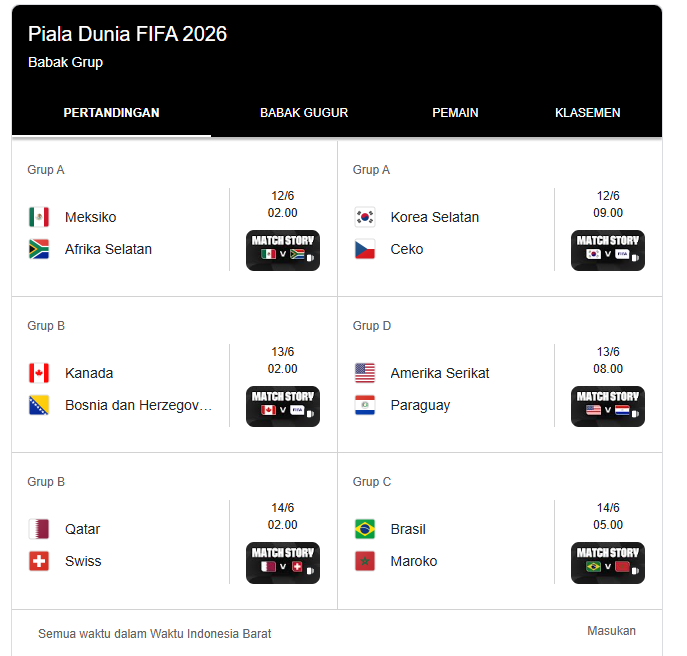
Task: Switch to the Babak Gugur tab
Action: coord(304,113)
